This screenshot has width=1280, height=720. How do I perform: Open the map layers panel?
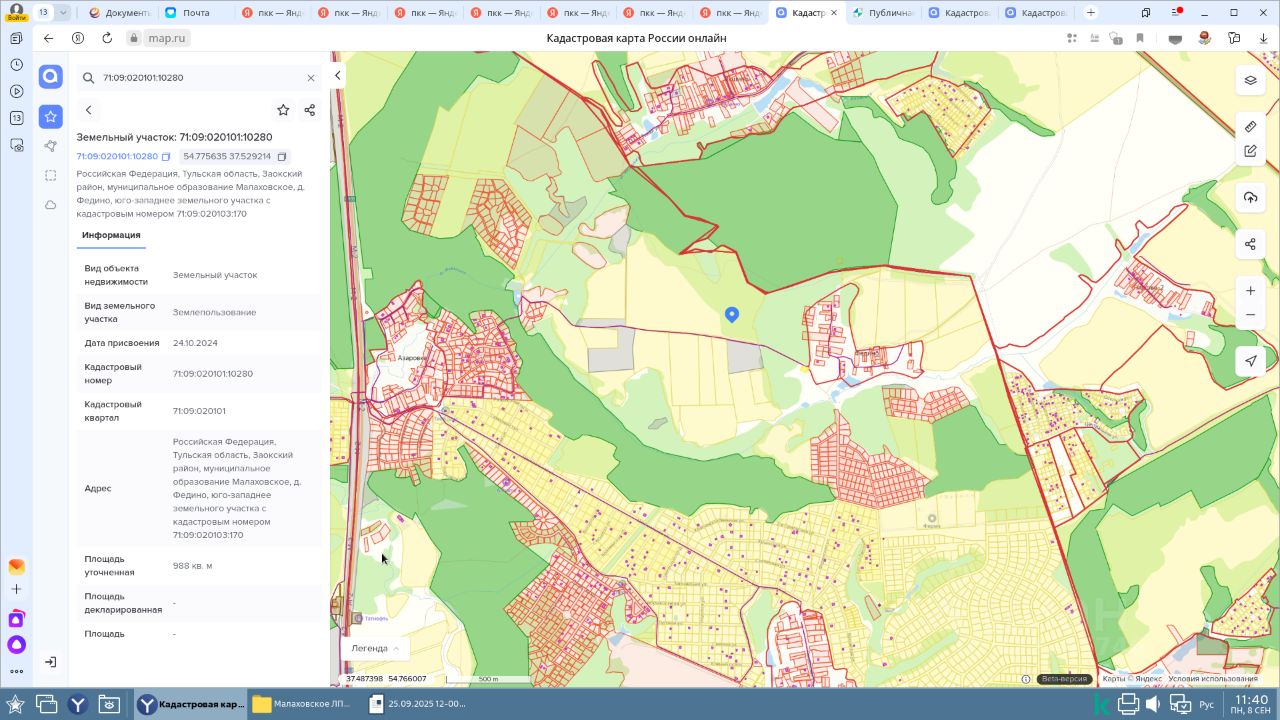tap(1250, 80)
